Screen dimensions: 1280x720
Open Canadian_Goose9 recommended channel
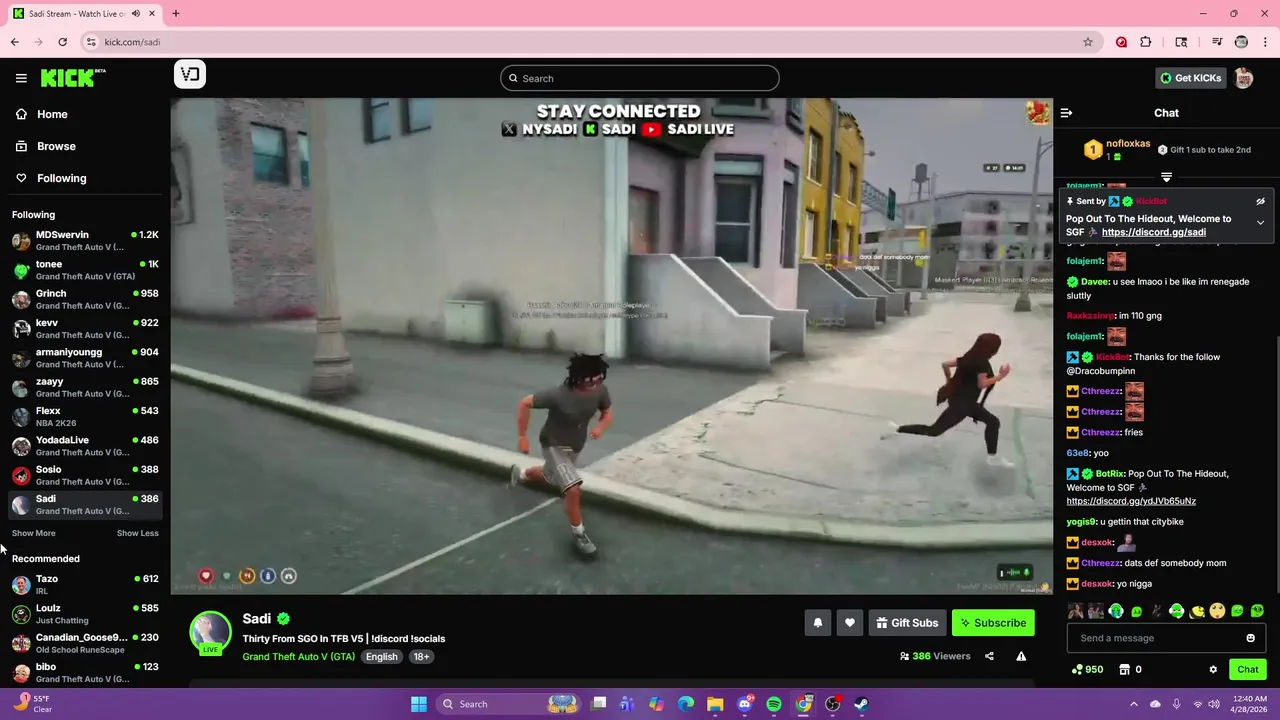pyautogui.click(x=85, y=644)
